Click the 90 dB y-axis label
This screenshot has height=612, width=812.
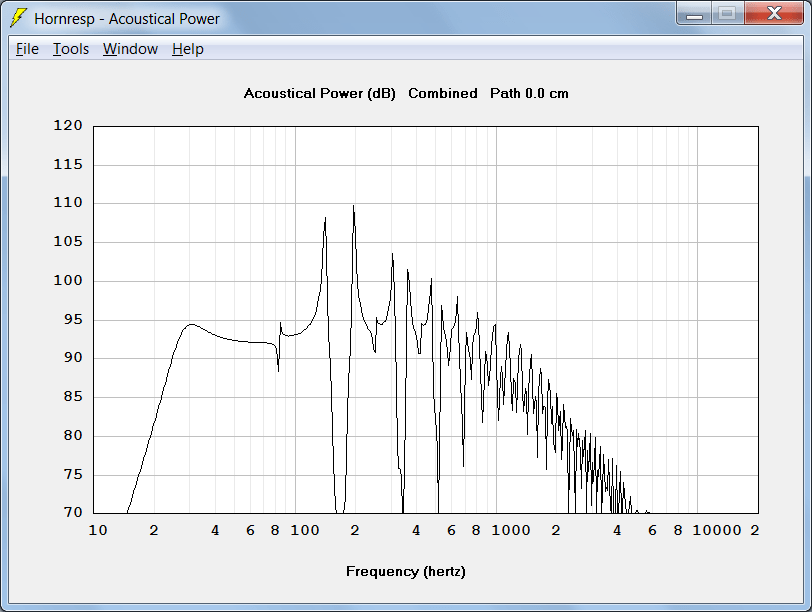tap(73, 357)
